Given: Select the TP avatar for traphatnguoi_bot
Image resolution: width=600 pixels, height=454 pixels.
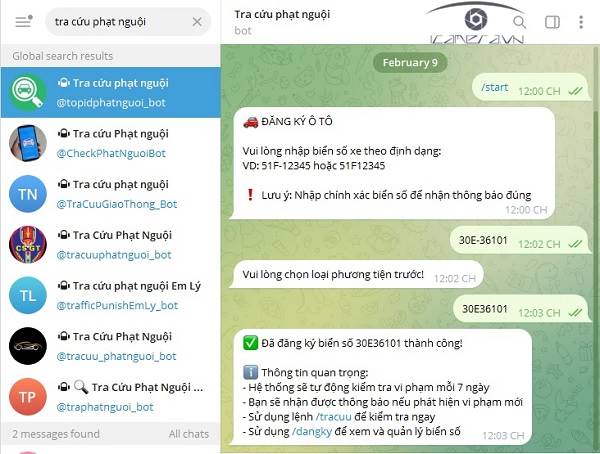Looking at the screenshot, I should click(x=28, y=397).
